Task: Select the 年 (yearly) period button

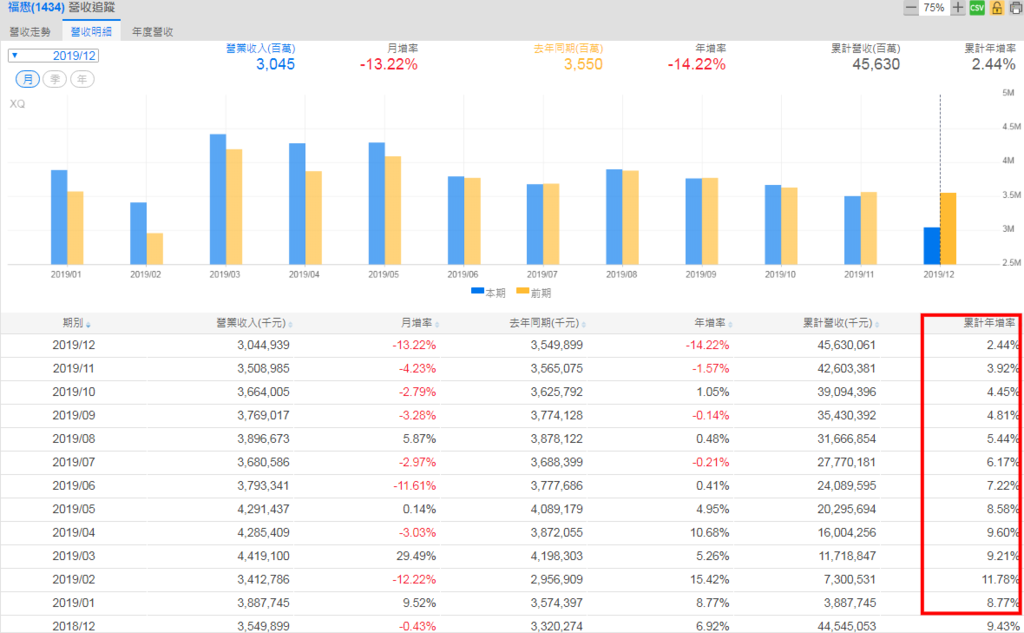Action: [x=82, y=79]
